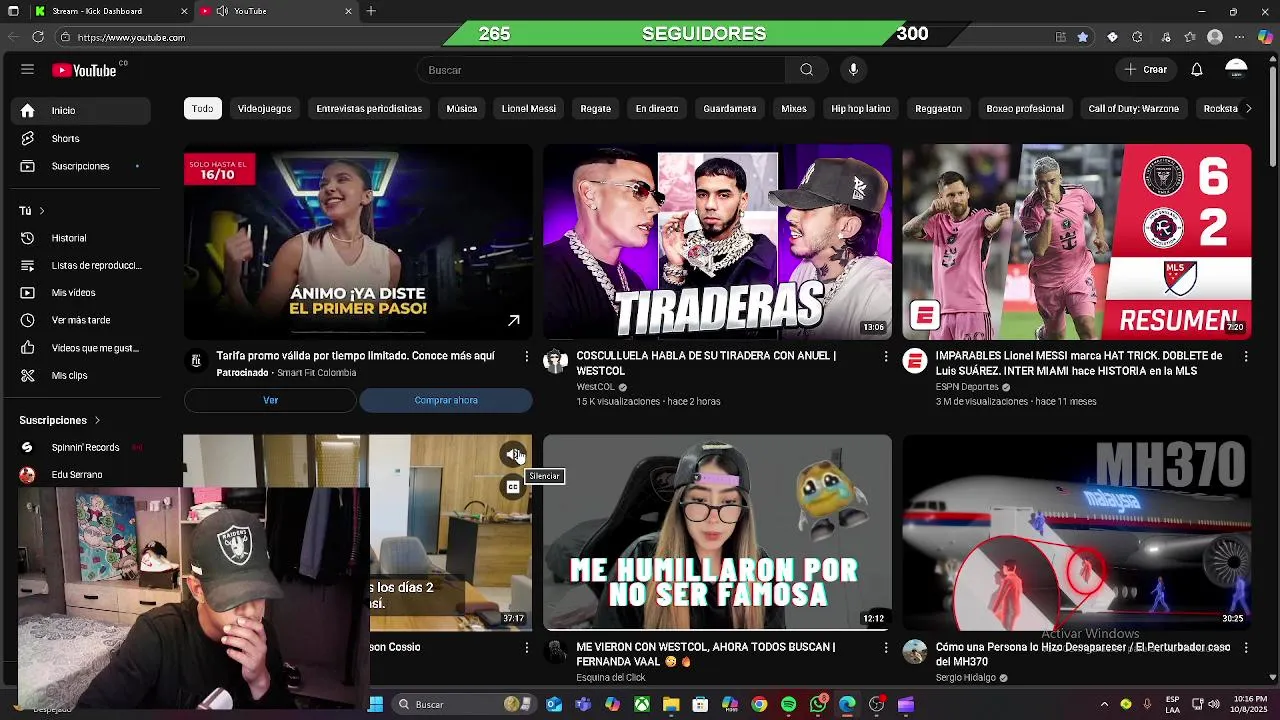
Task: Click the TIRADERAS video thumbnail
Action: [x=717, y=242]
